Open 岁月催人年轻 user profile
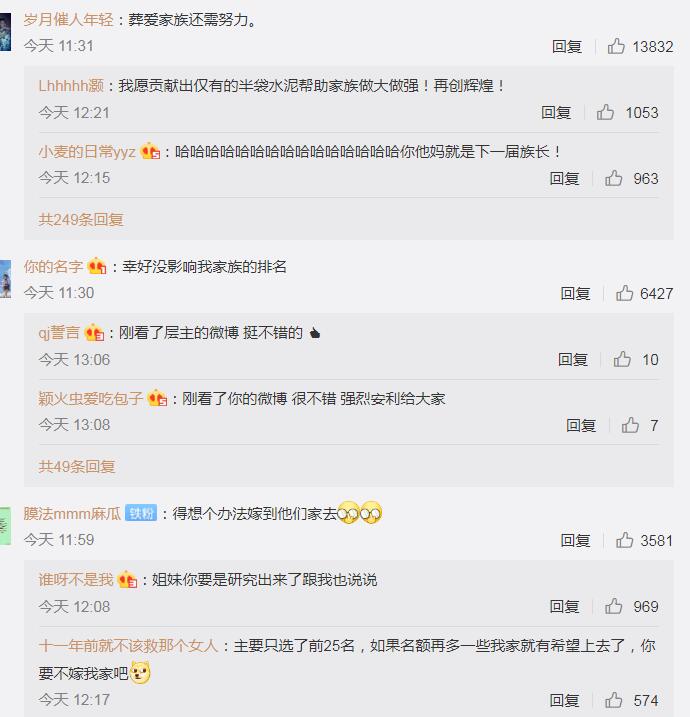The image size is (690, 717). (69, 20)
